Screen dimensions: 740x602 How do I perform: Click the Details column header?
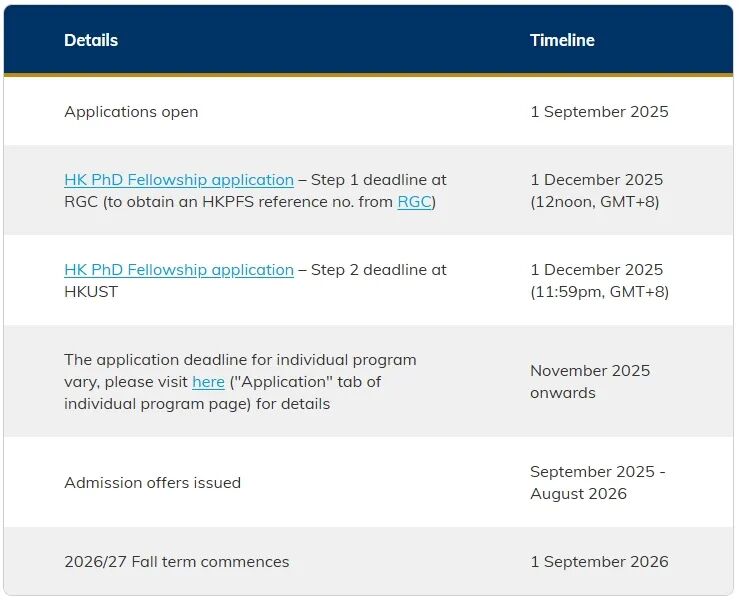click(x=91, y=40)
